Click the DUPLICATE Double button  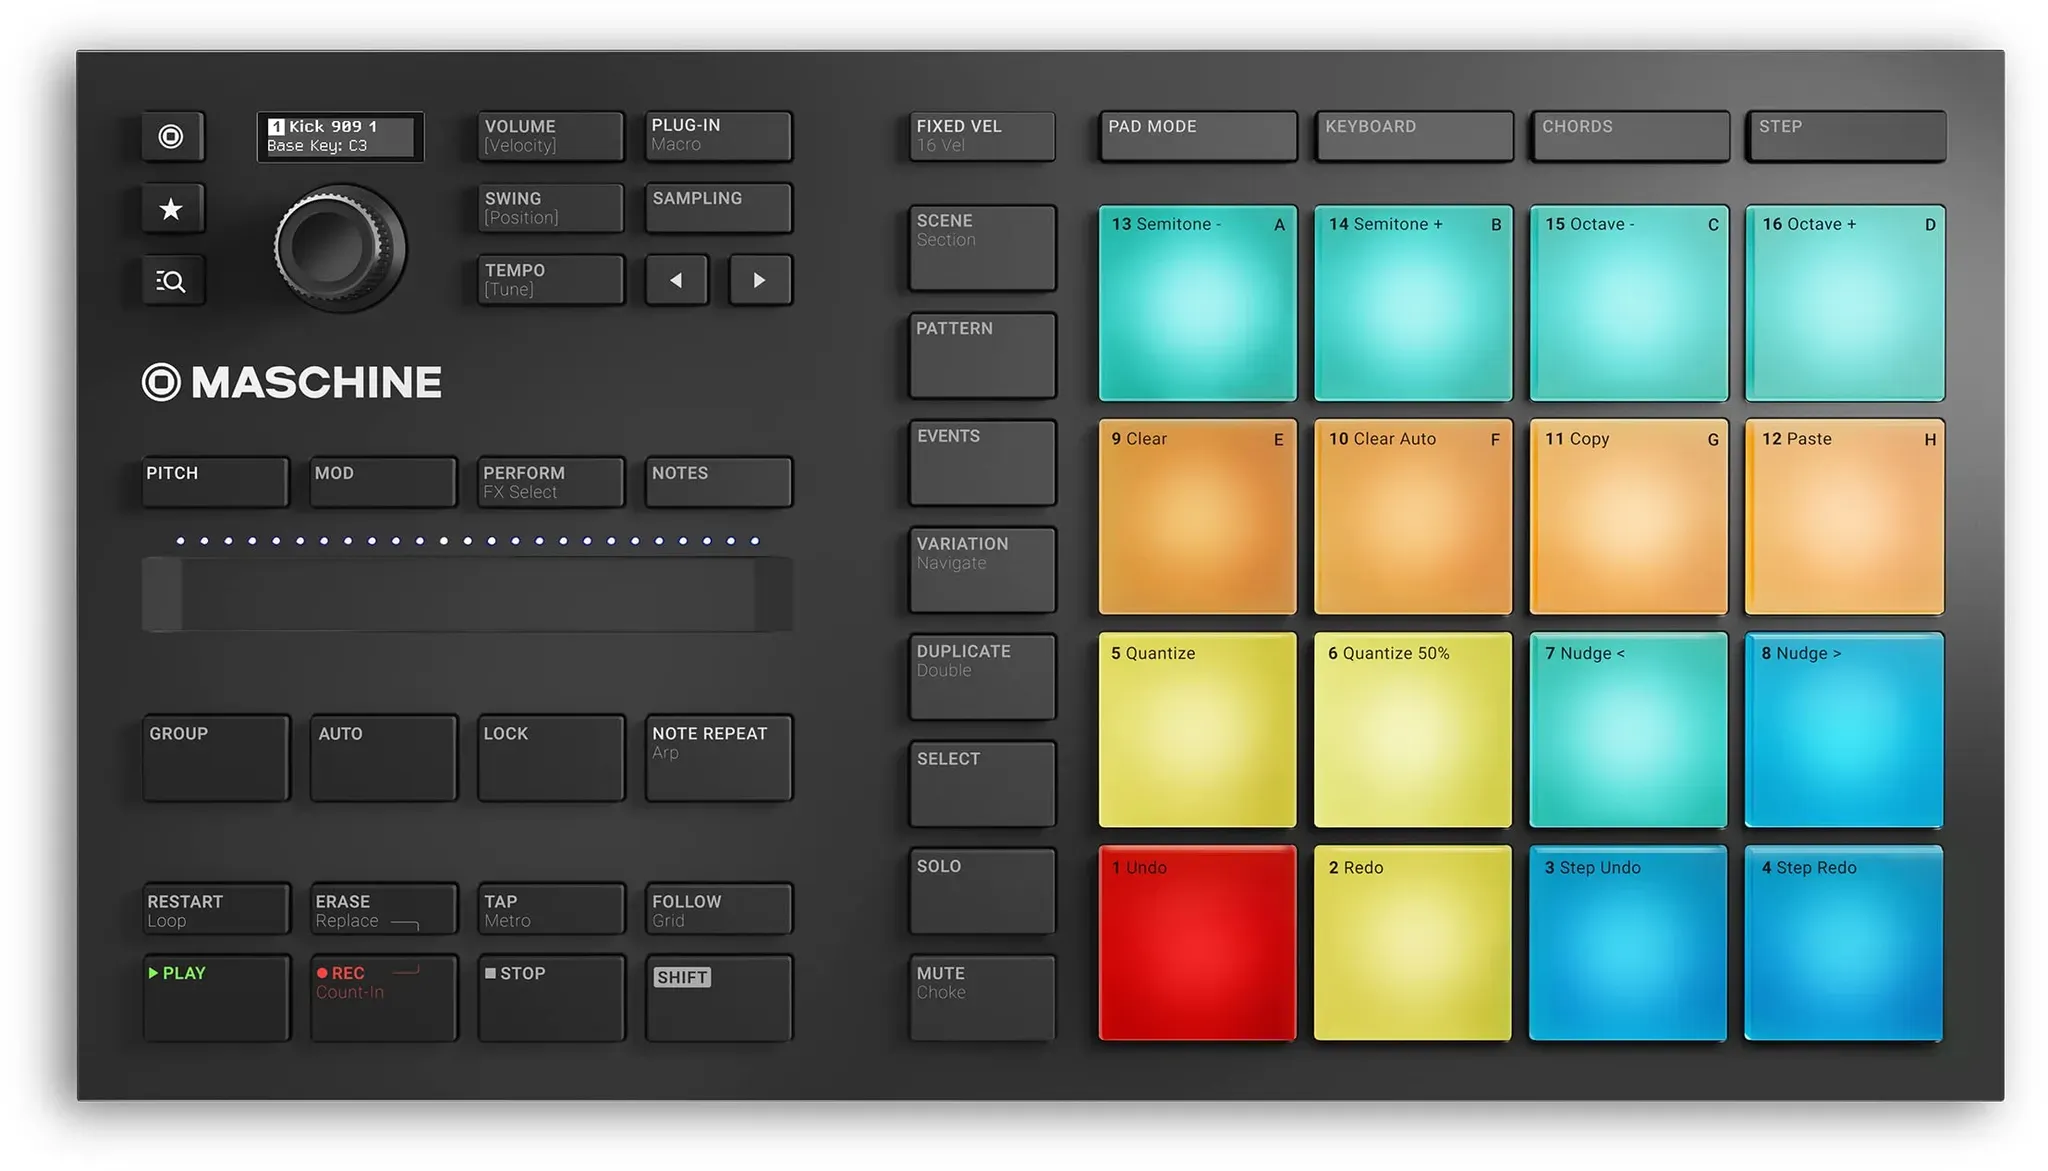tap(982, 677)
